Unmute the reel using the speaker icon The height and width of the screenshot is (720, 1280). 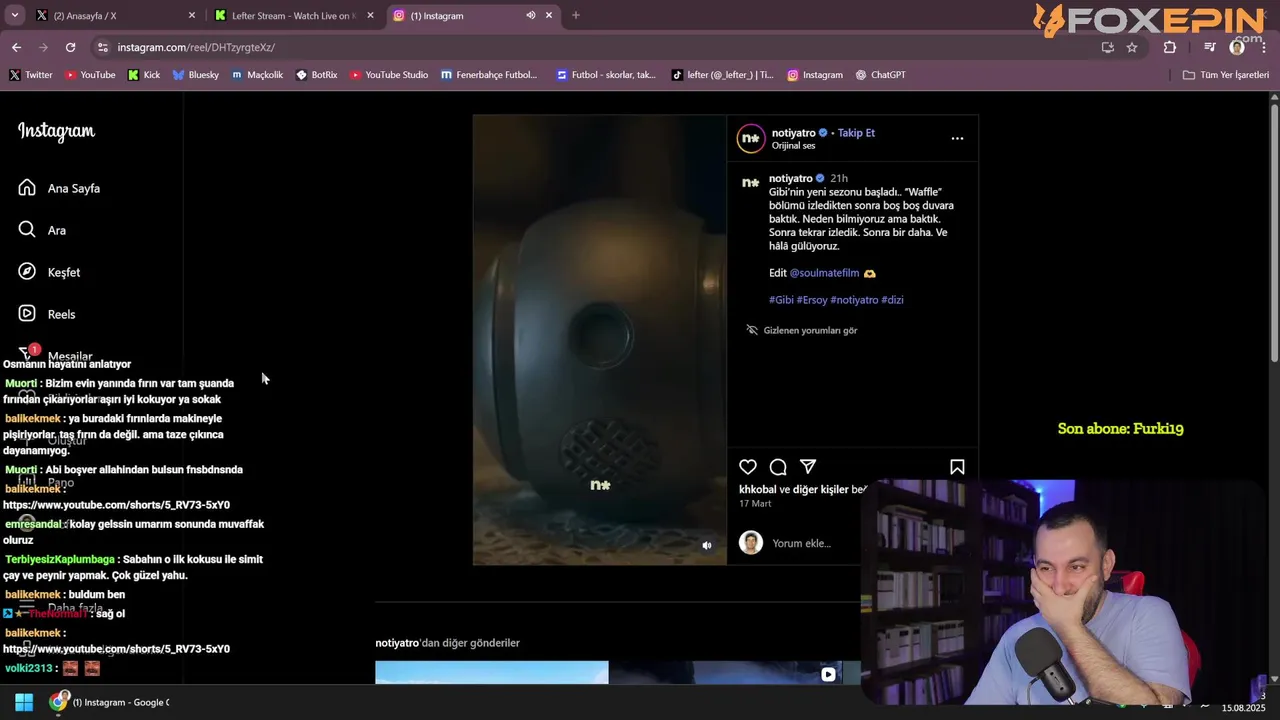pyautogui.click(x=707, y=545)
